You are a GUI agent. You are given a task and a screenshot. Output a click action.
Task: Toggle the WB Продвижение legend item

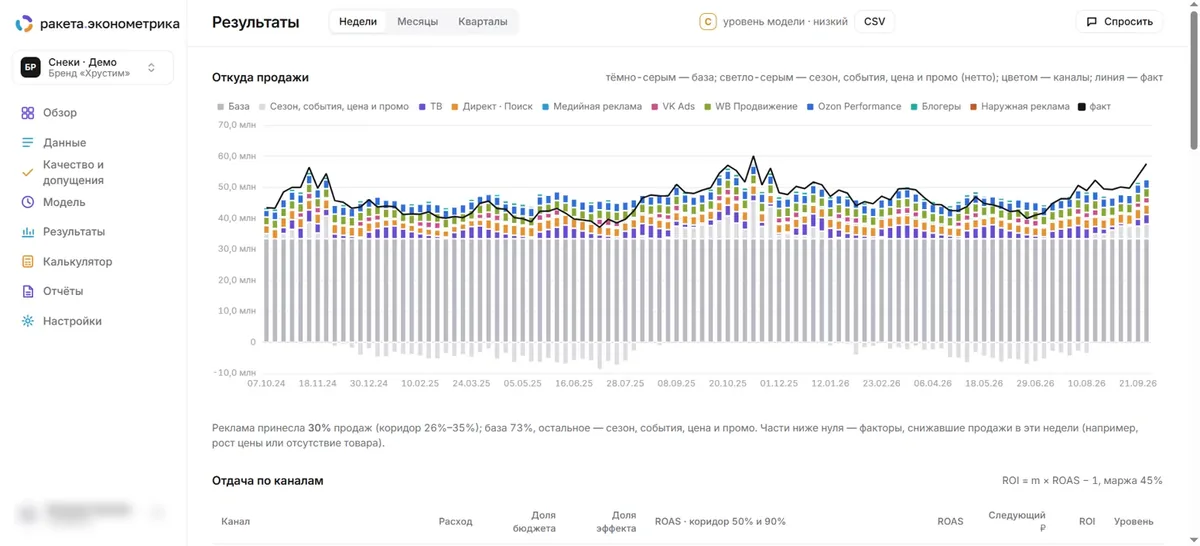coord(750,107)
